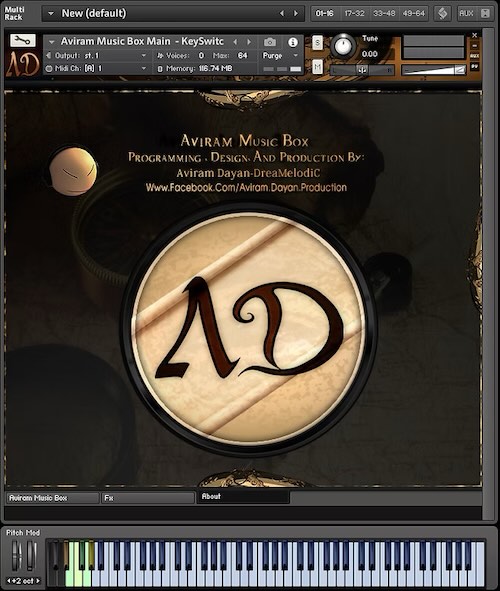Screen dimensions: 500x591
Task: Open the Midi Ch dropdown
Action: (144, 69)
